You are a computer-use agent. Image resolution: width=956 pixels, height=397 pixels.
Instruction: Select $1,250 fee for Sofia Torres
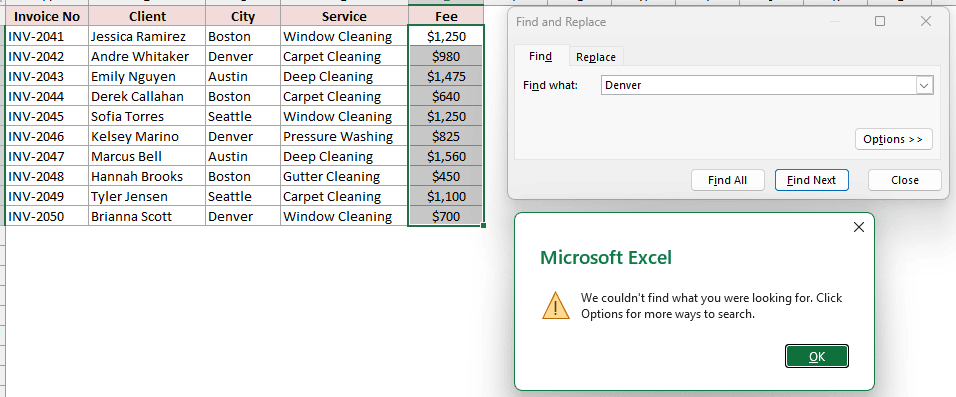point(446,116)
